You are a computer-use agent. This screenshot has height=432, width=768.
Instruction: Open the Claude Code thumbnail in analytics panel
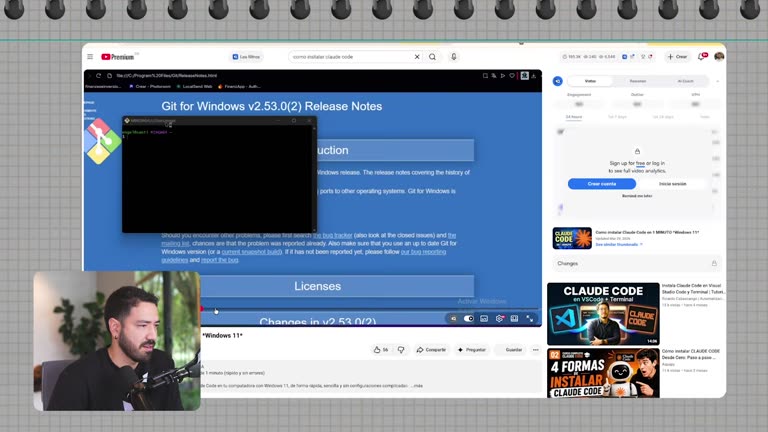(572, 238)
